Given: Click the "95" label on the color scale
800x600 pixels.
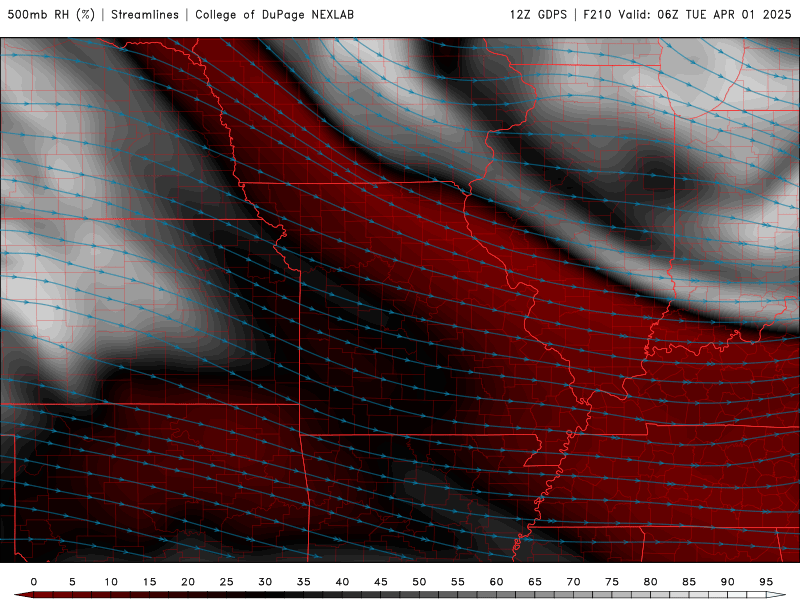Looking at the screenshot, I should [766, 582].
